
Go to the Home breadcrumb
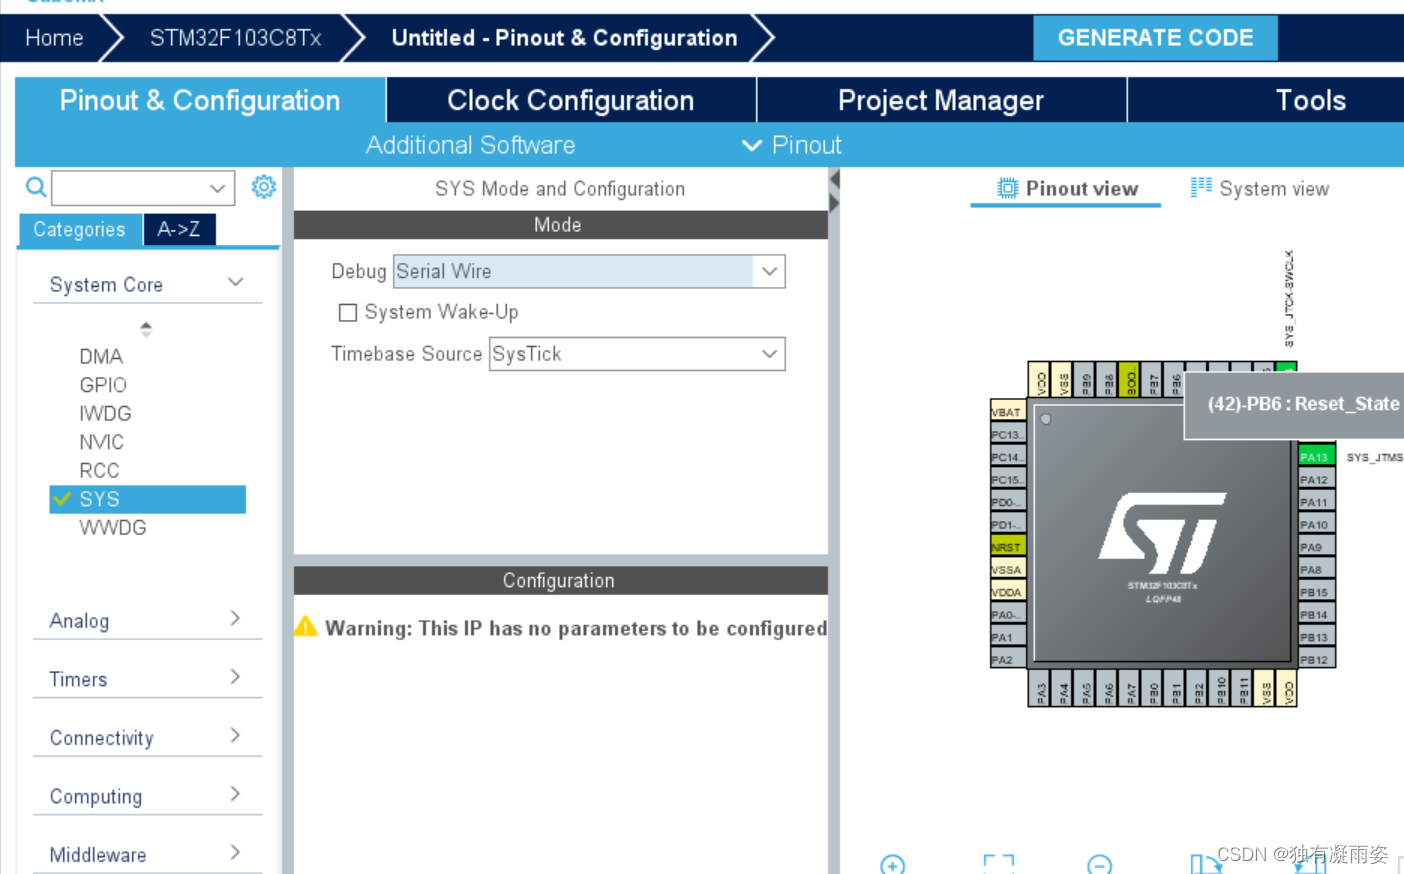[54, 38]
